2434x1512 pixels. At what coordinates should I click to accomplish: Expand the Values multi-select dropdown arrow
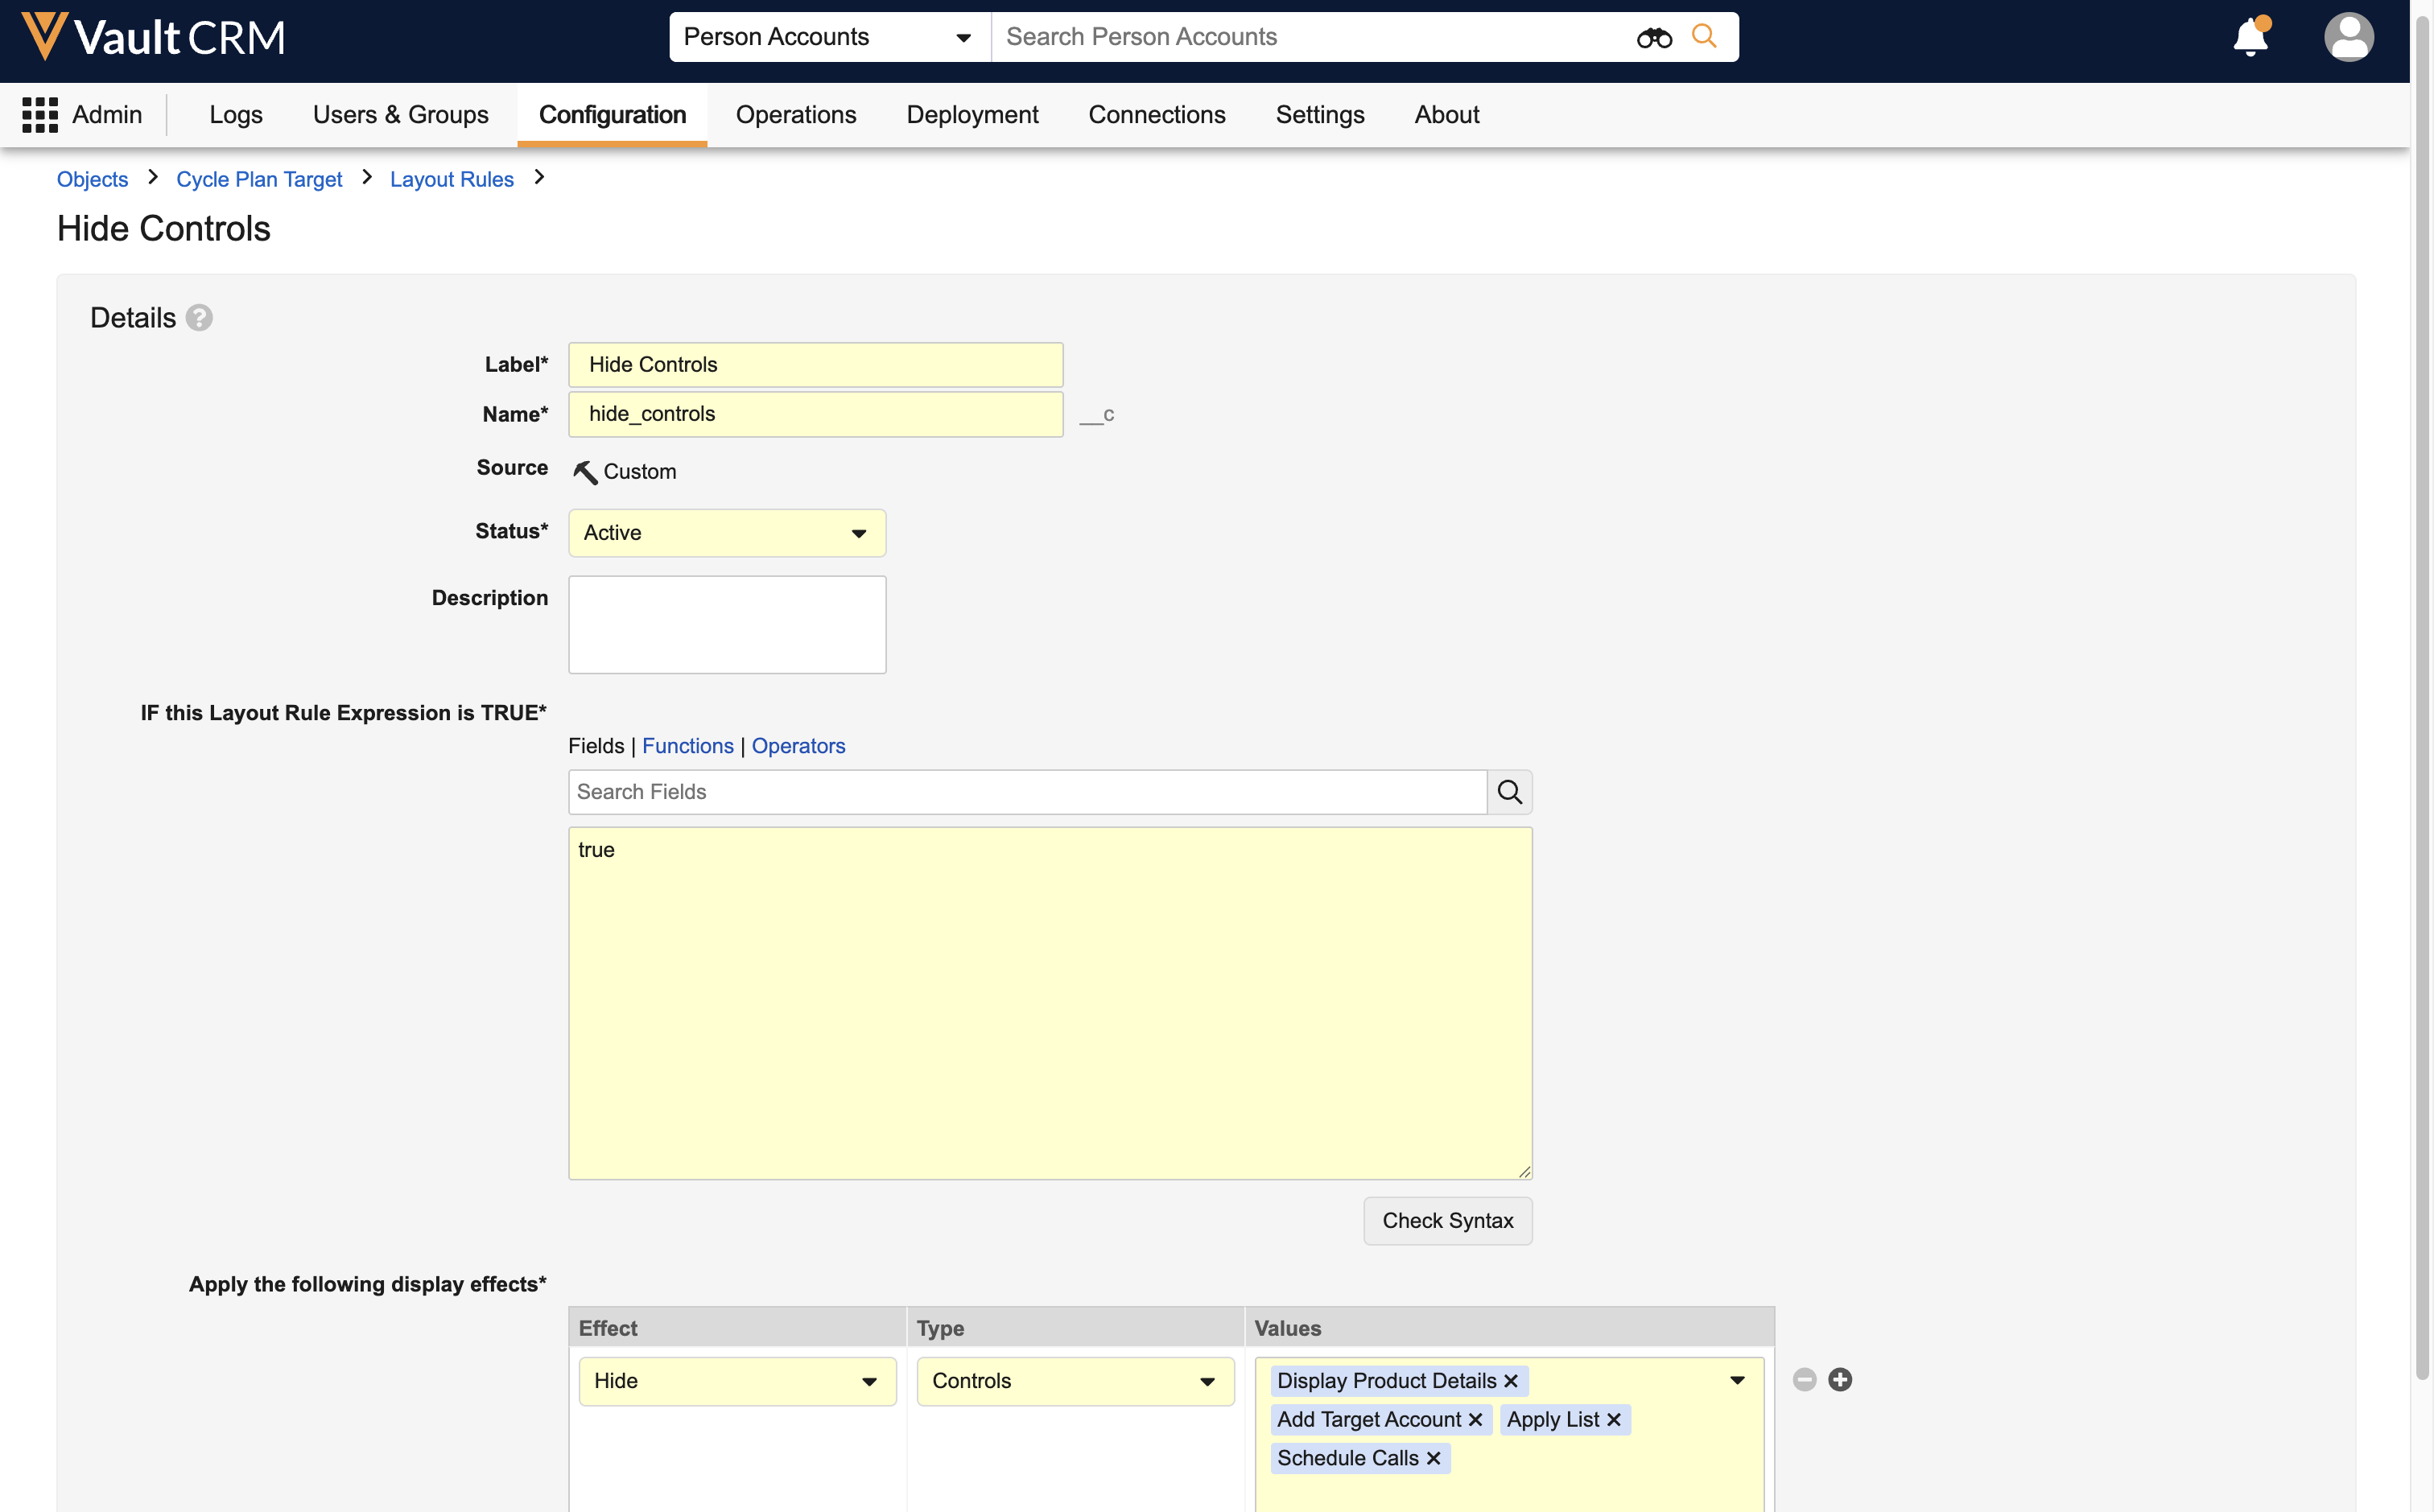1737,1381
